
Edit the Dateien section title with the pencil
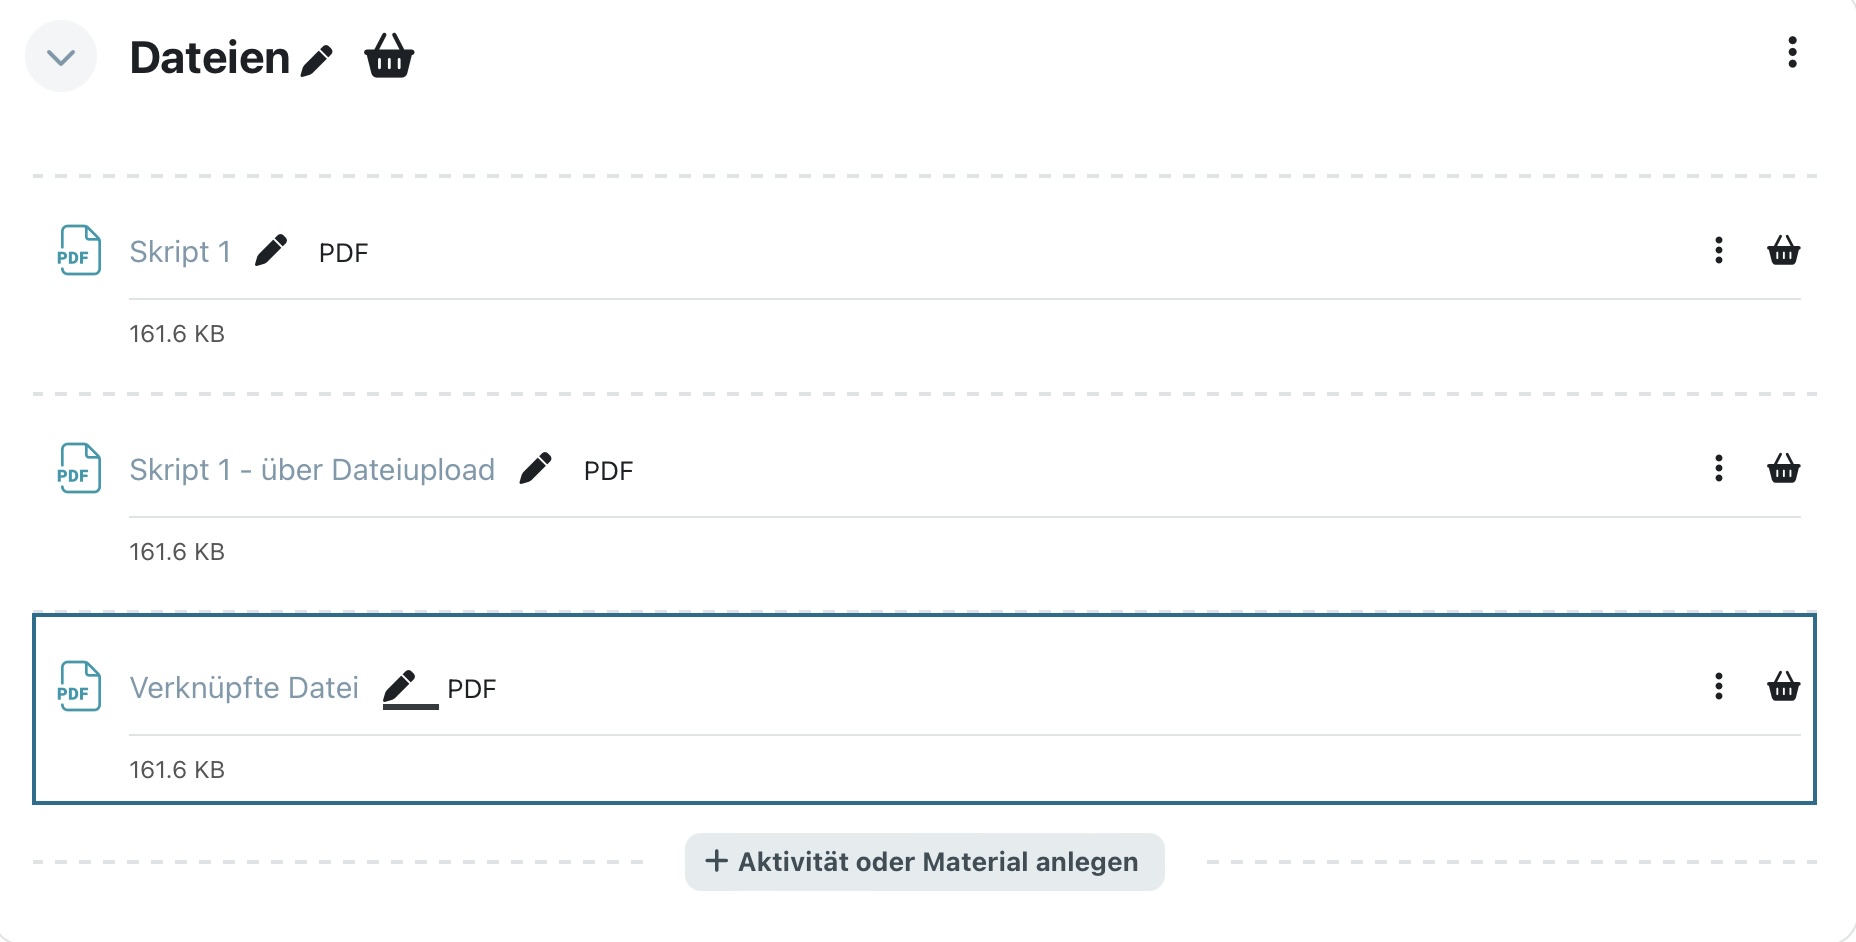point(317,60)
